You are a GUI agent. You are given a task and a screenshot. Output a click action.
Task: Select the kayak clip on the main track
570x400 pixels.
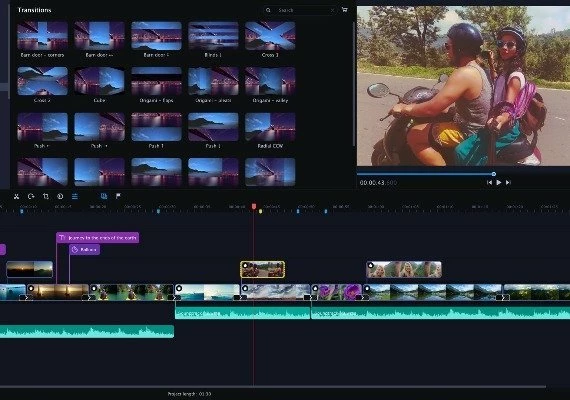132,292
